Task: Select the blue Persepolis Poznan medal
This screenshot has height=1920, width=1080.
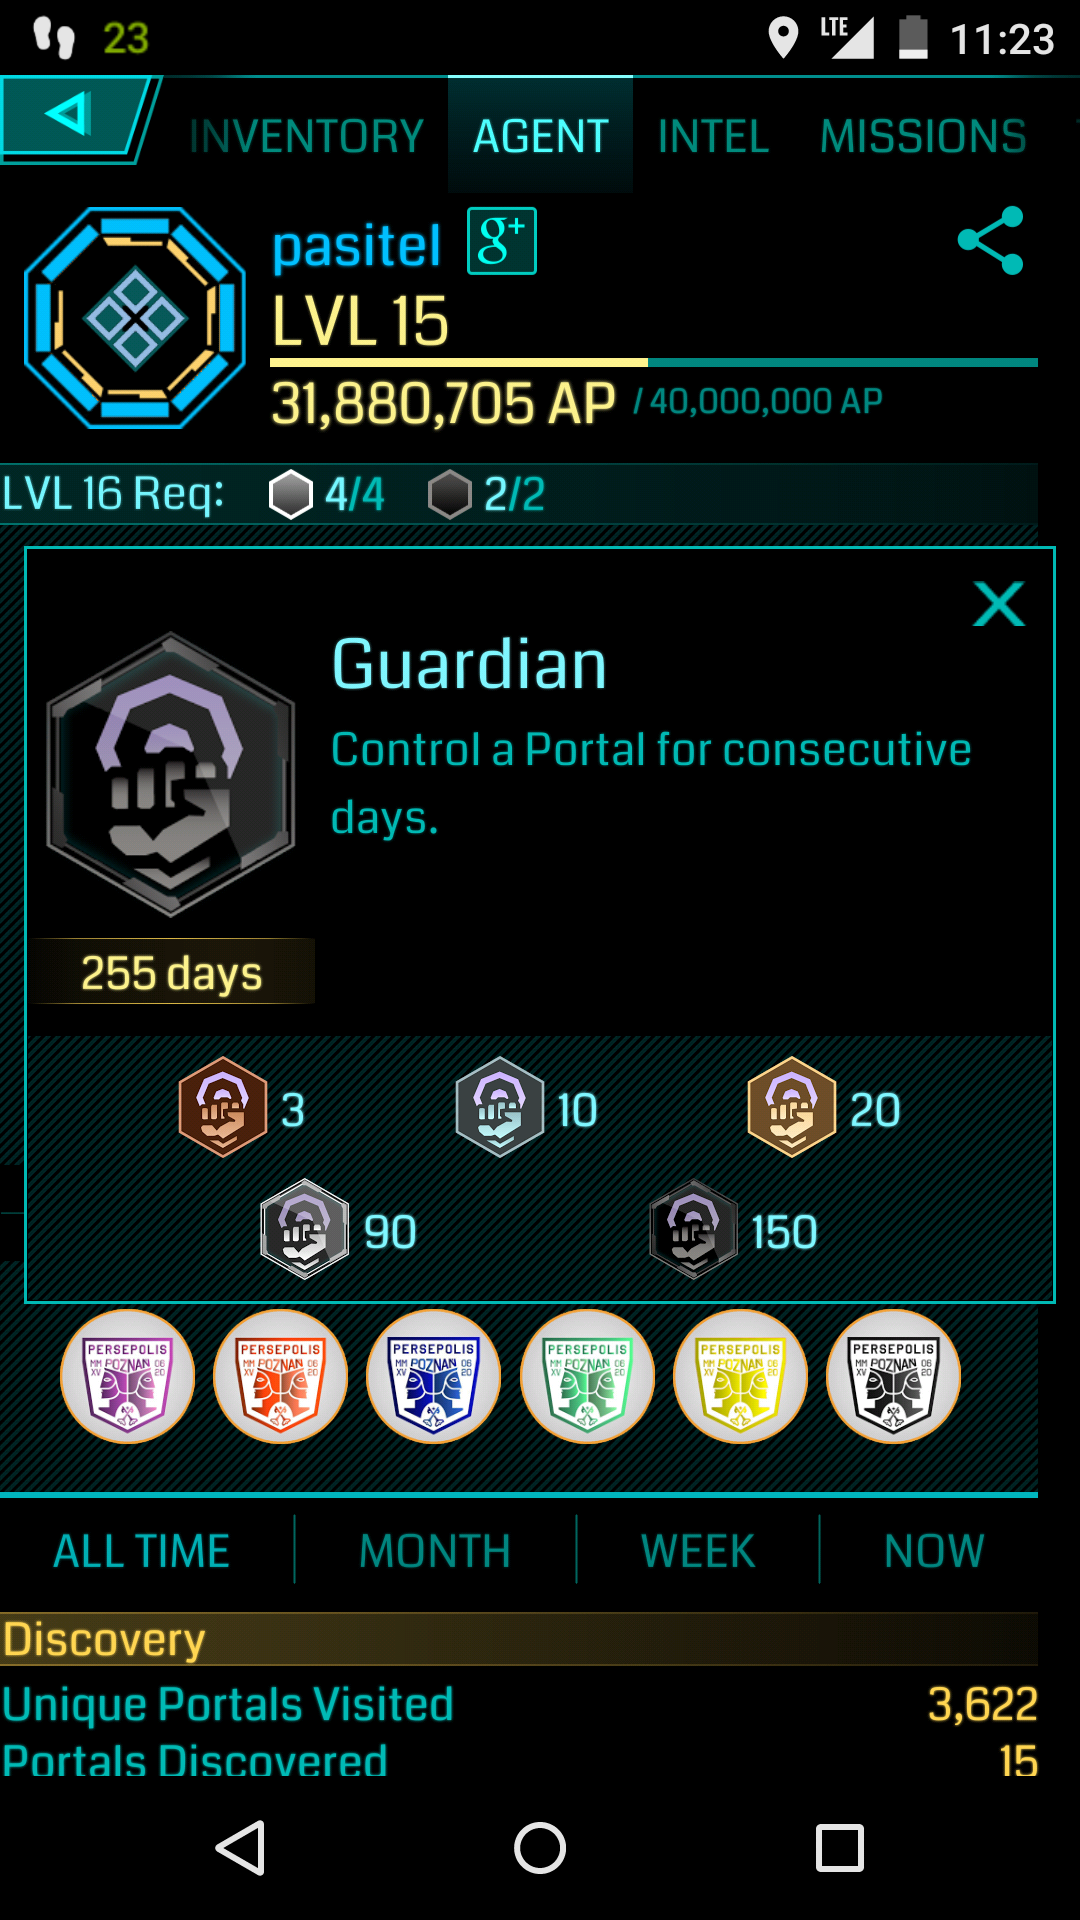Action: tap(434, 1376)
